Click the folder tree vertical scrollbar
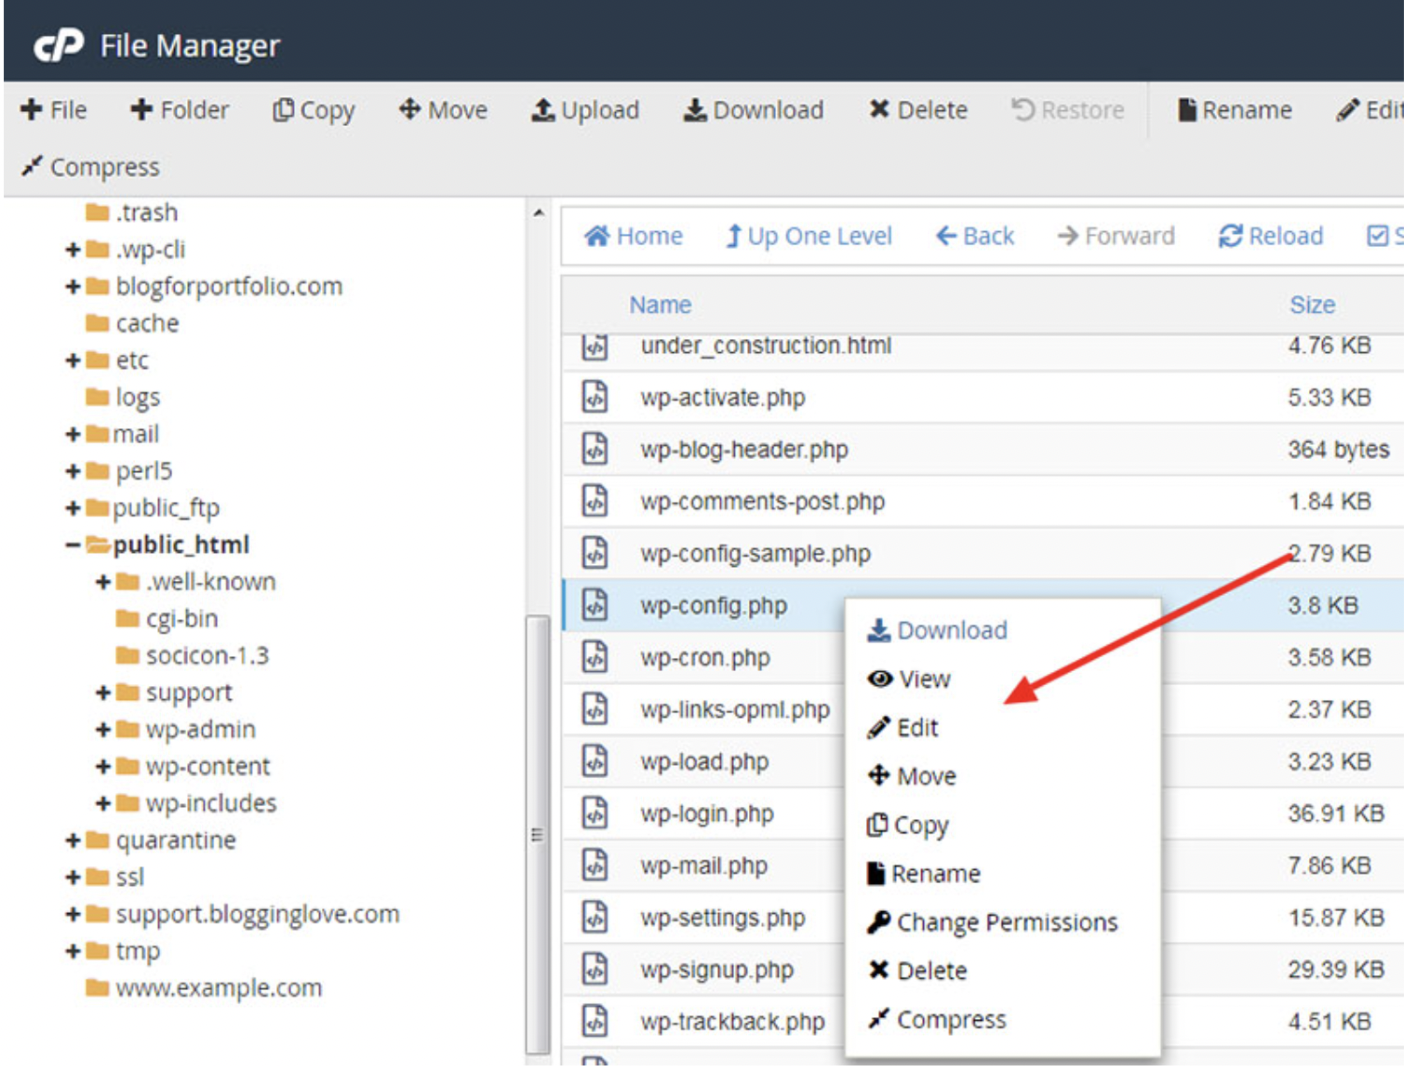The width and height of the screenshot is (1404, 1066). (538, 834)
